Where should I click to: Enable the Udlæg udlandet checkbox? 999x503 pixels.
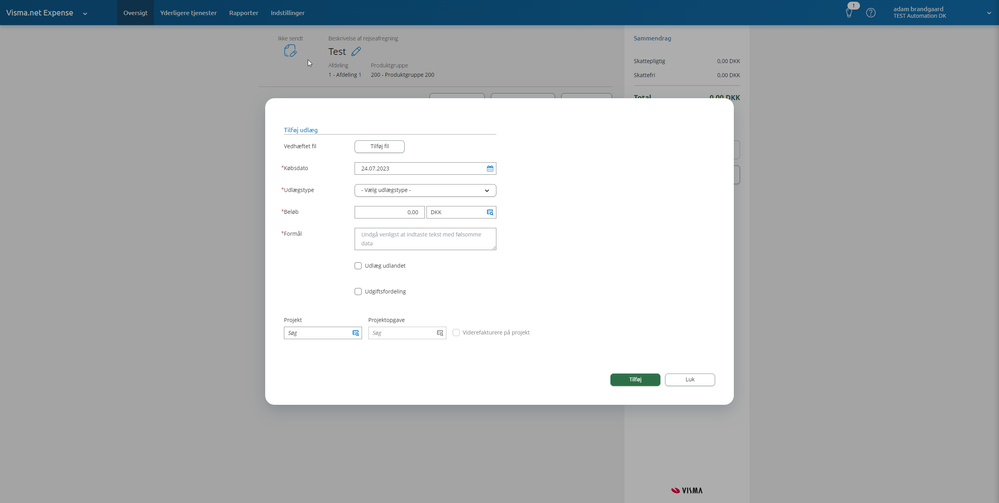(358, 266)
